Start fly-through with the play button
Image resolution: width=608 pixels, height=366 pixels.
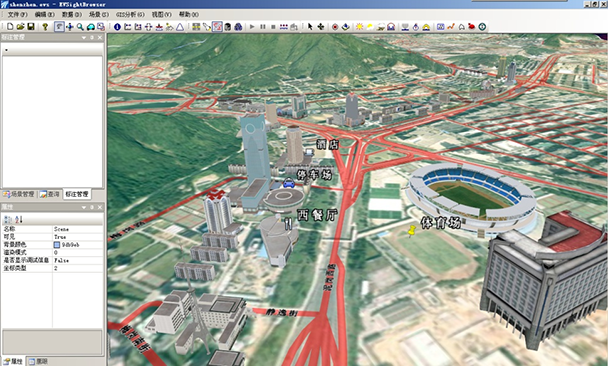click(252, 26)
